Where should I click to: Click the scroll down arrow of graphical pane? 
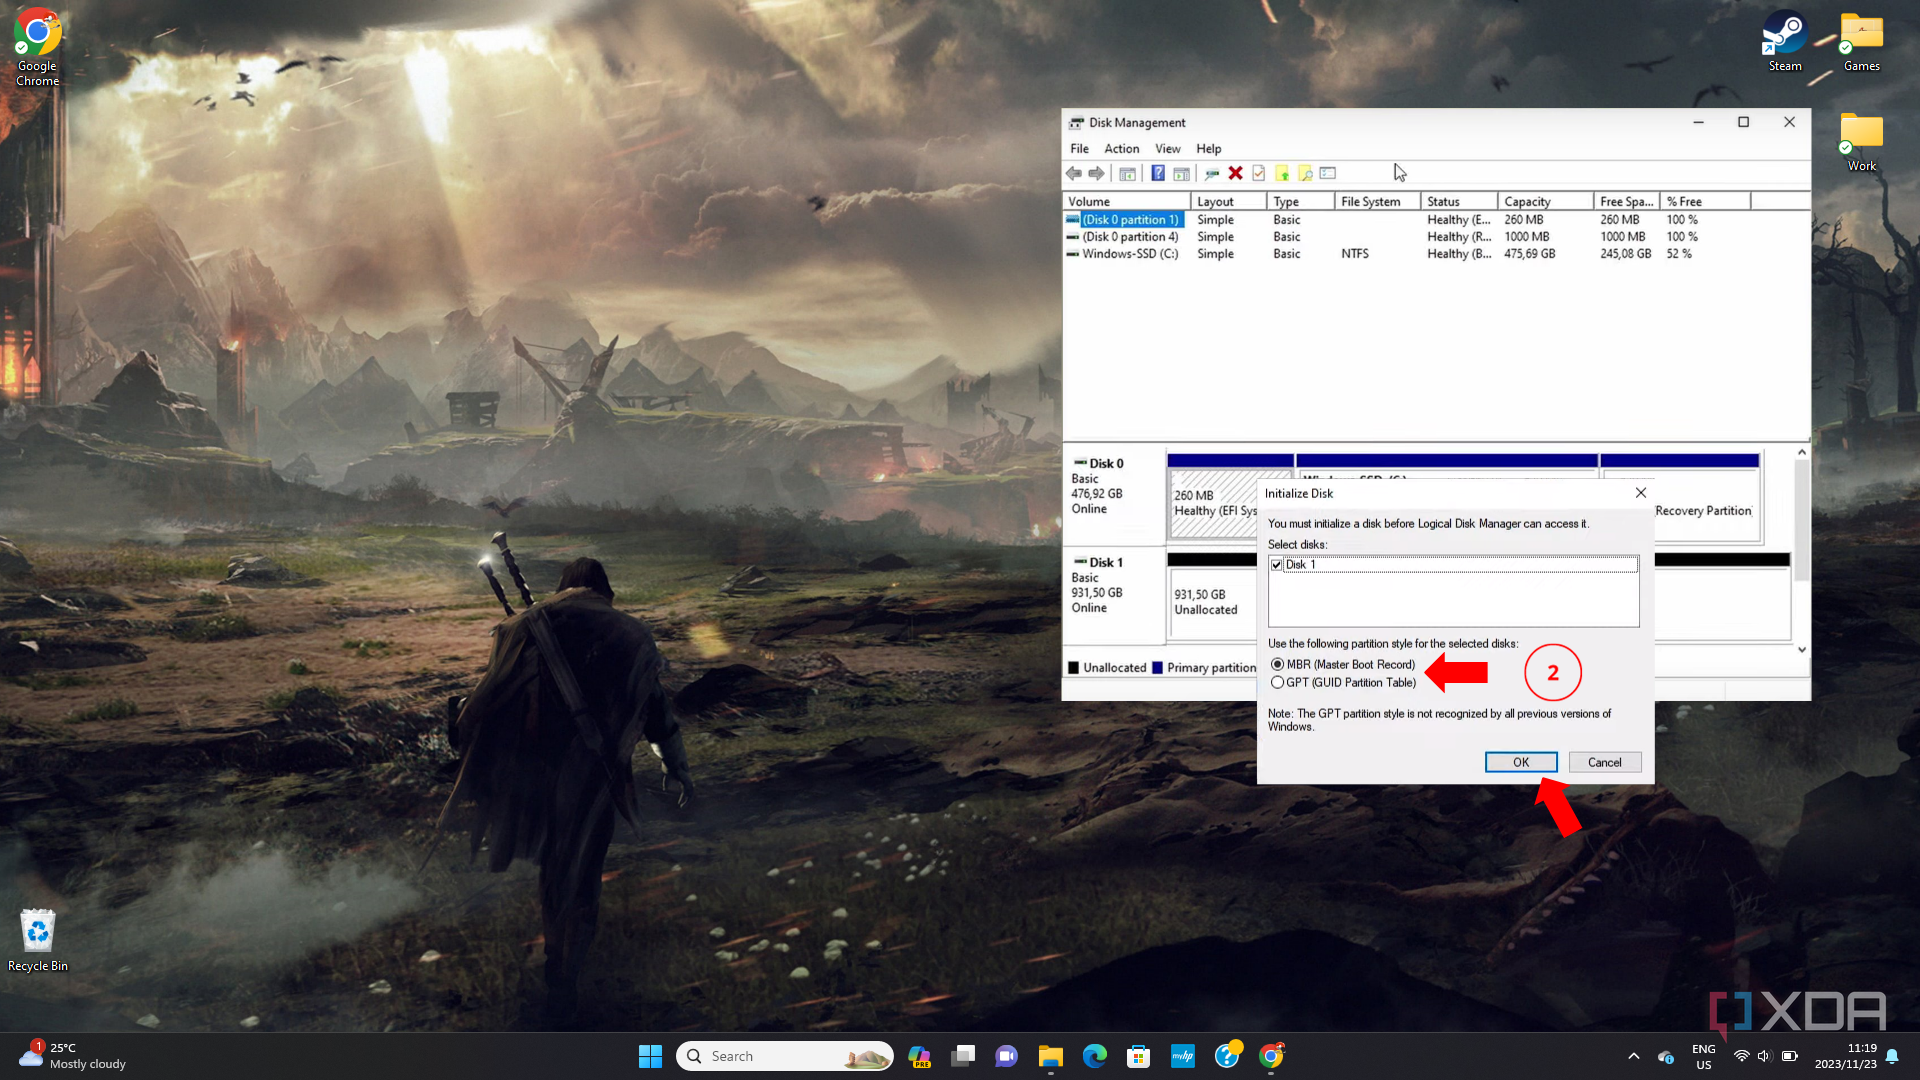(1802, 650)
